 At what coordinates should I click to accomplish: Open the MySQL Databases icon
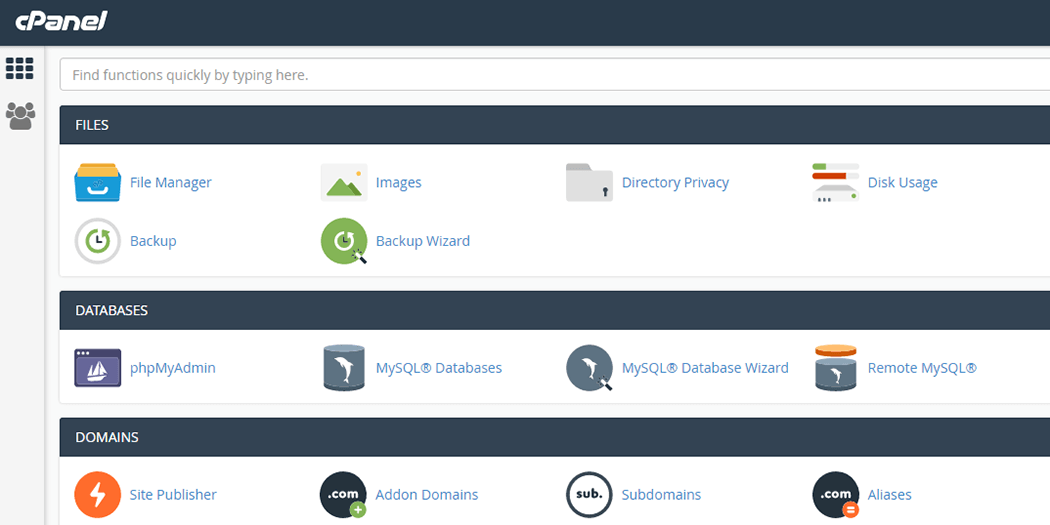click(343, 368)
